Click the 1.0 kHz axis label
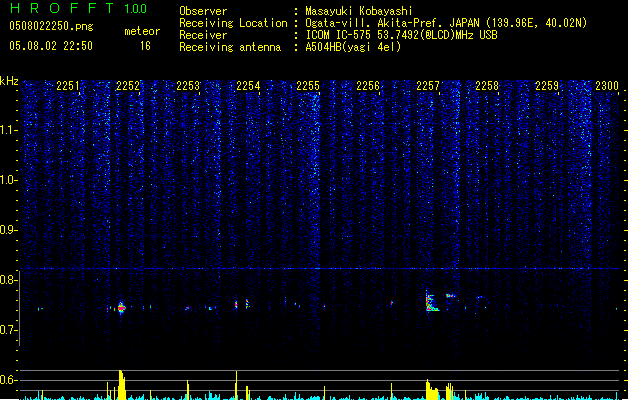 [x=9, y=180]
